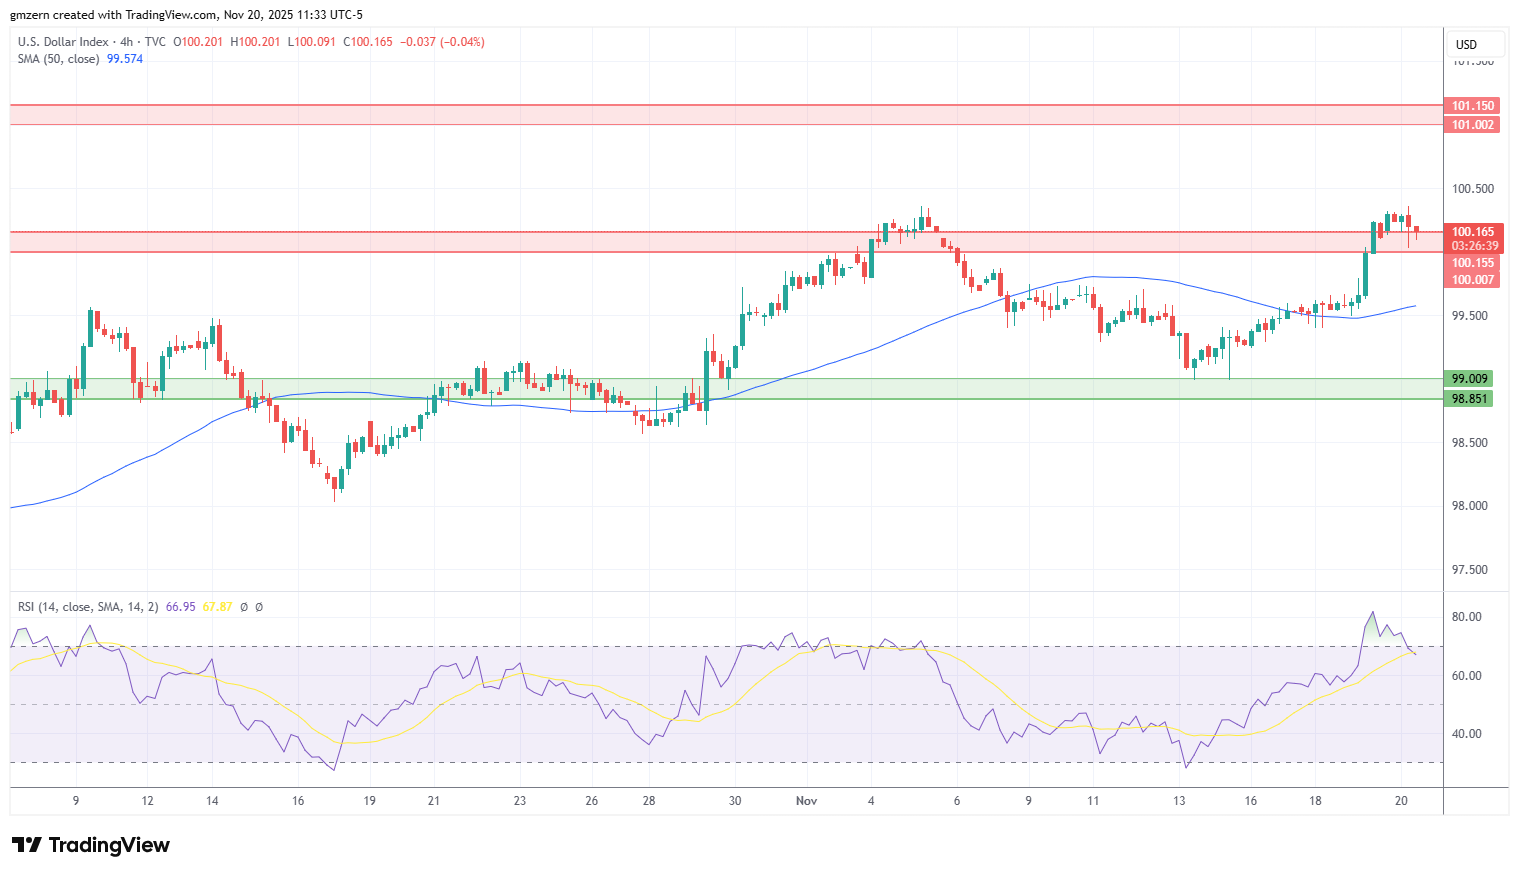Click the 97.500 price axis tick
Viewport: 1519px width, 875px height.
(x=1470, y=570)
